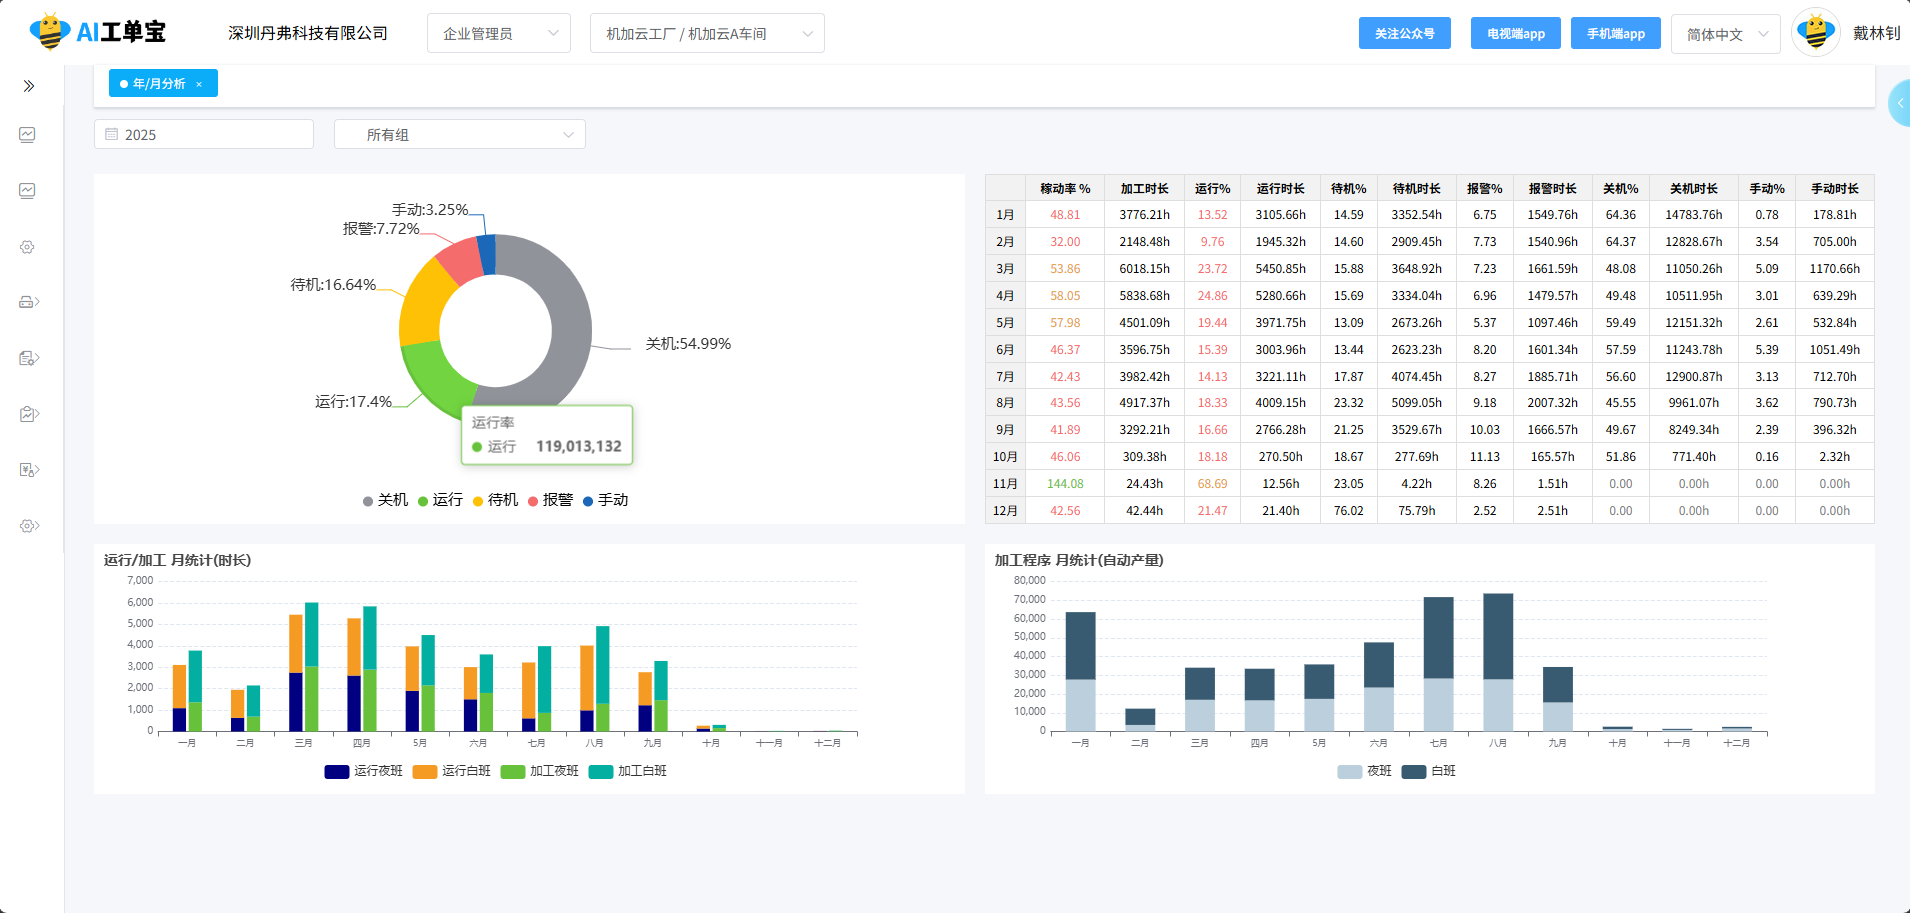Expand the 机加云工厂 / 机加云A车间 selector

click(707, 34)
